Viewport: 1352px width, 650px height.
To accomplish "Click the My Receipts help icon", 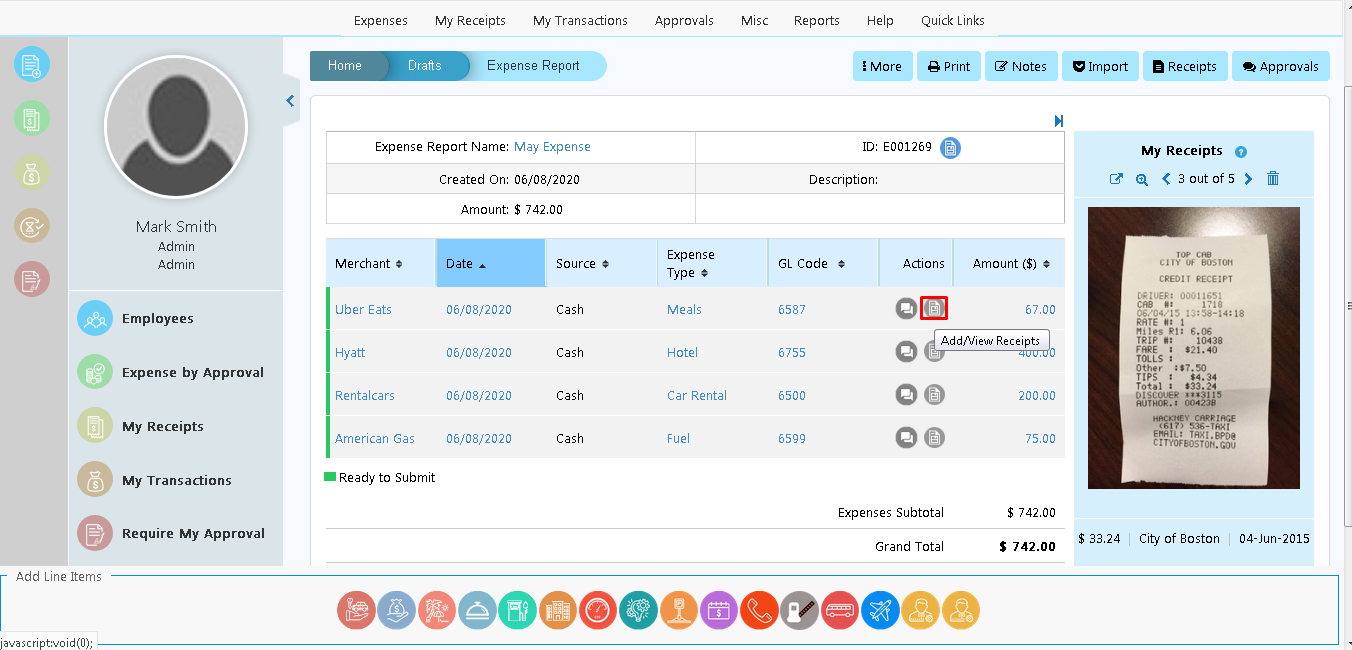I will [1241, 152].
